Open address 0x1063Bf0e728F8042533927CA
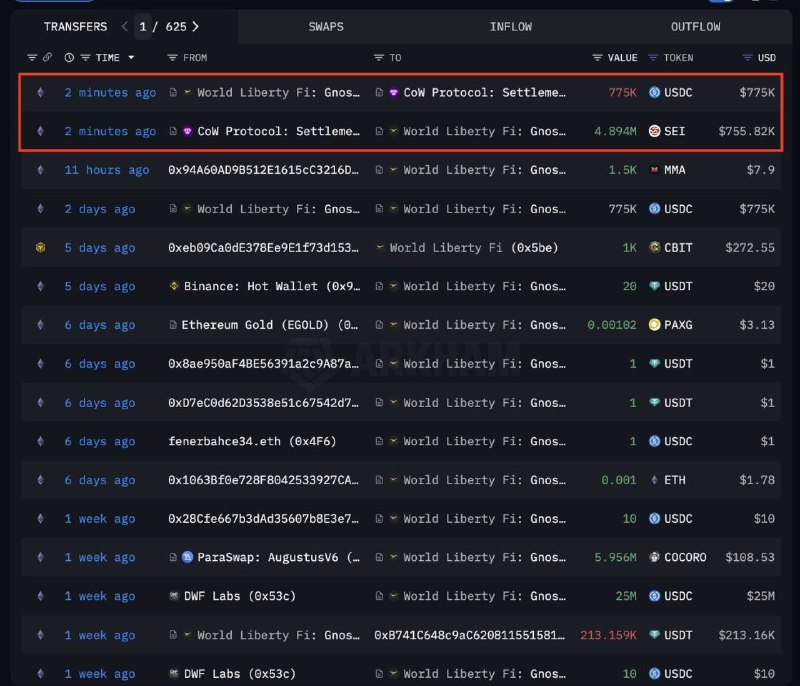 (264, 480)
